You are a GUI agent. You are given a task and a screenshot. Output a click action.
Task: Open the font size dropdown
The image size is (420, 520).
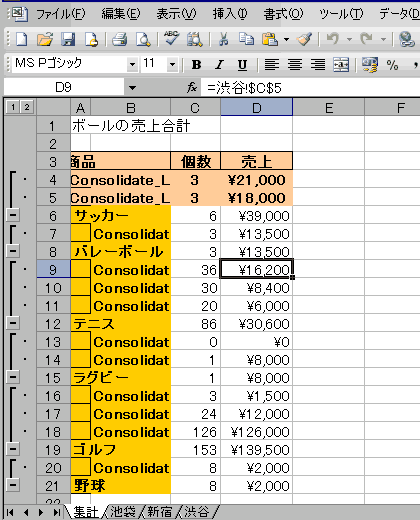172,64
